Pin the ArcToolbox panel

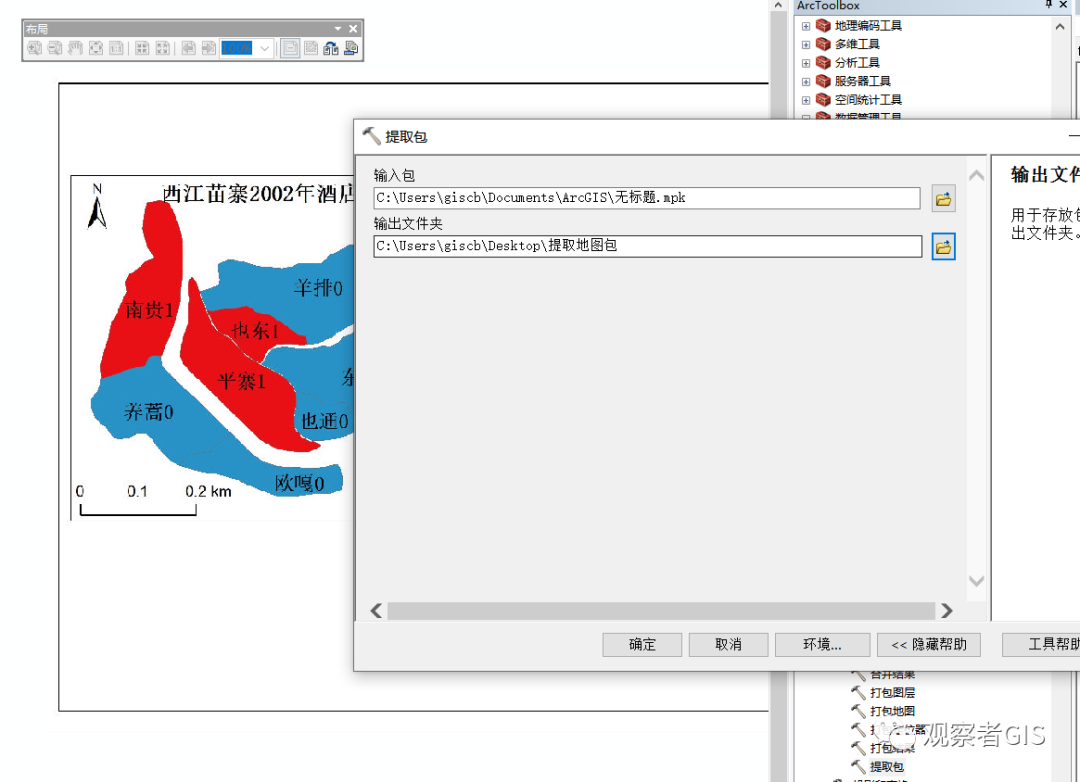(x=1048, y=5)
